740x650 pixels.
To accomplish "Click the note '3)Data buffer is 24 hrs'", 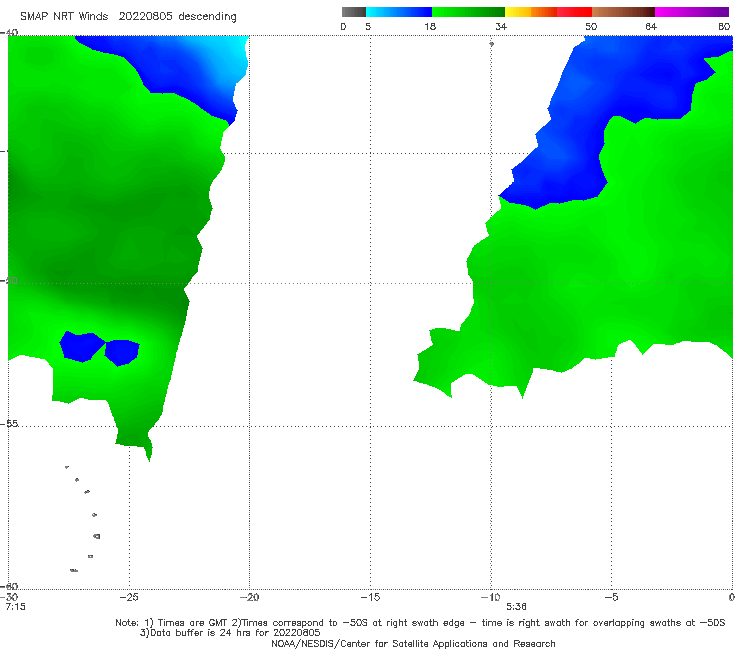I will 230,633.
